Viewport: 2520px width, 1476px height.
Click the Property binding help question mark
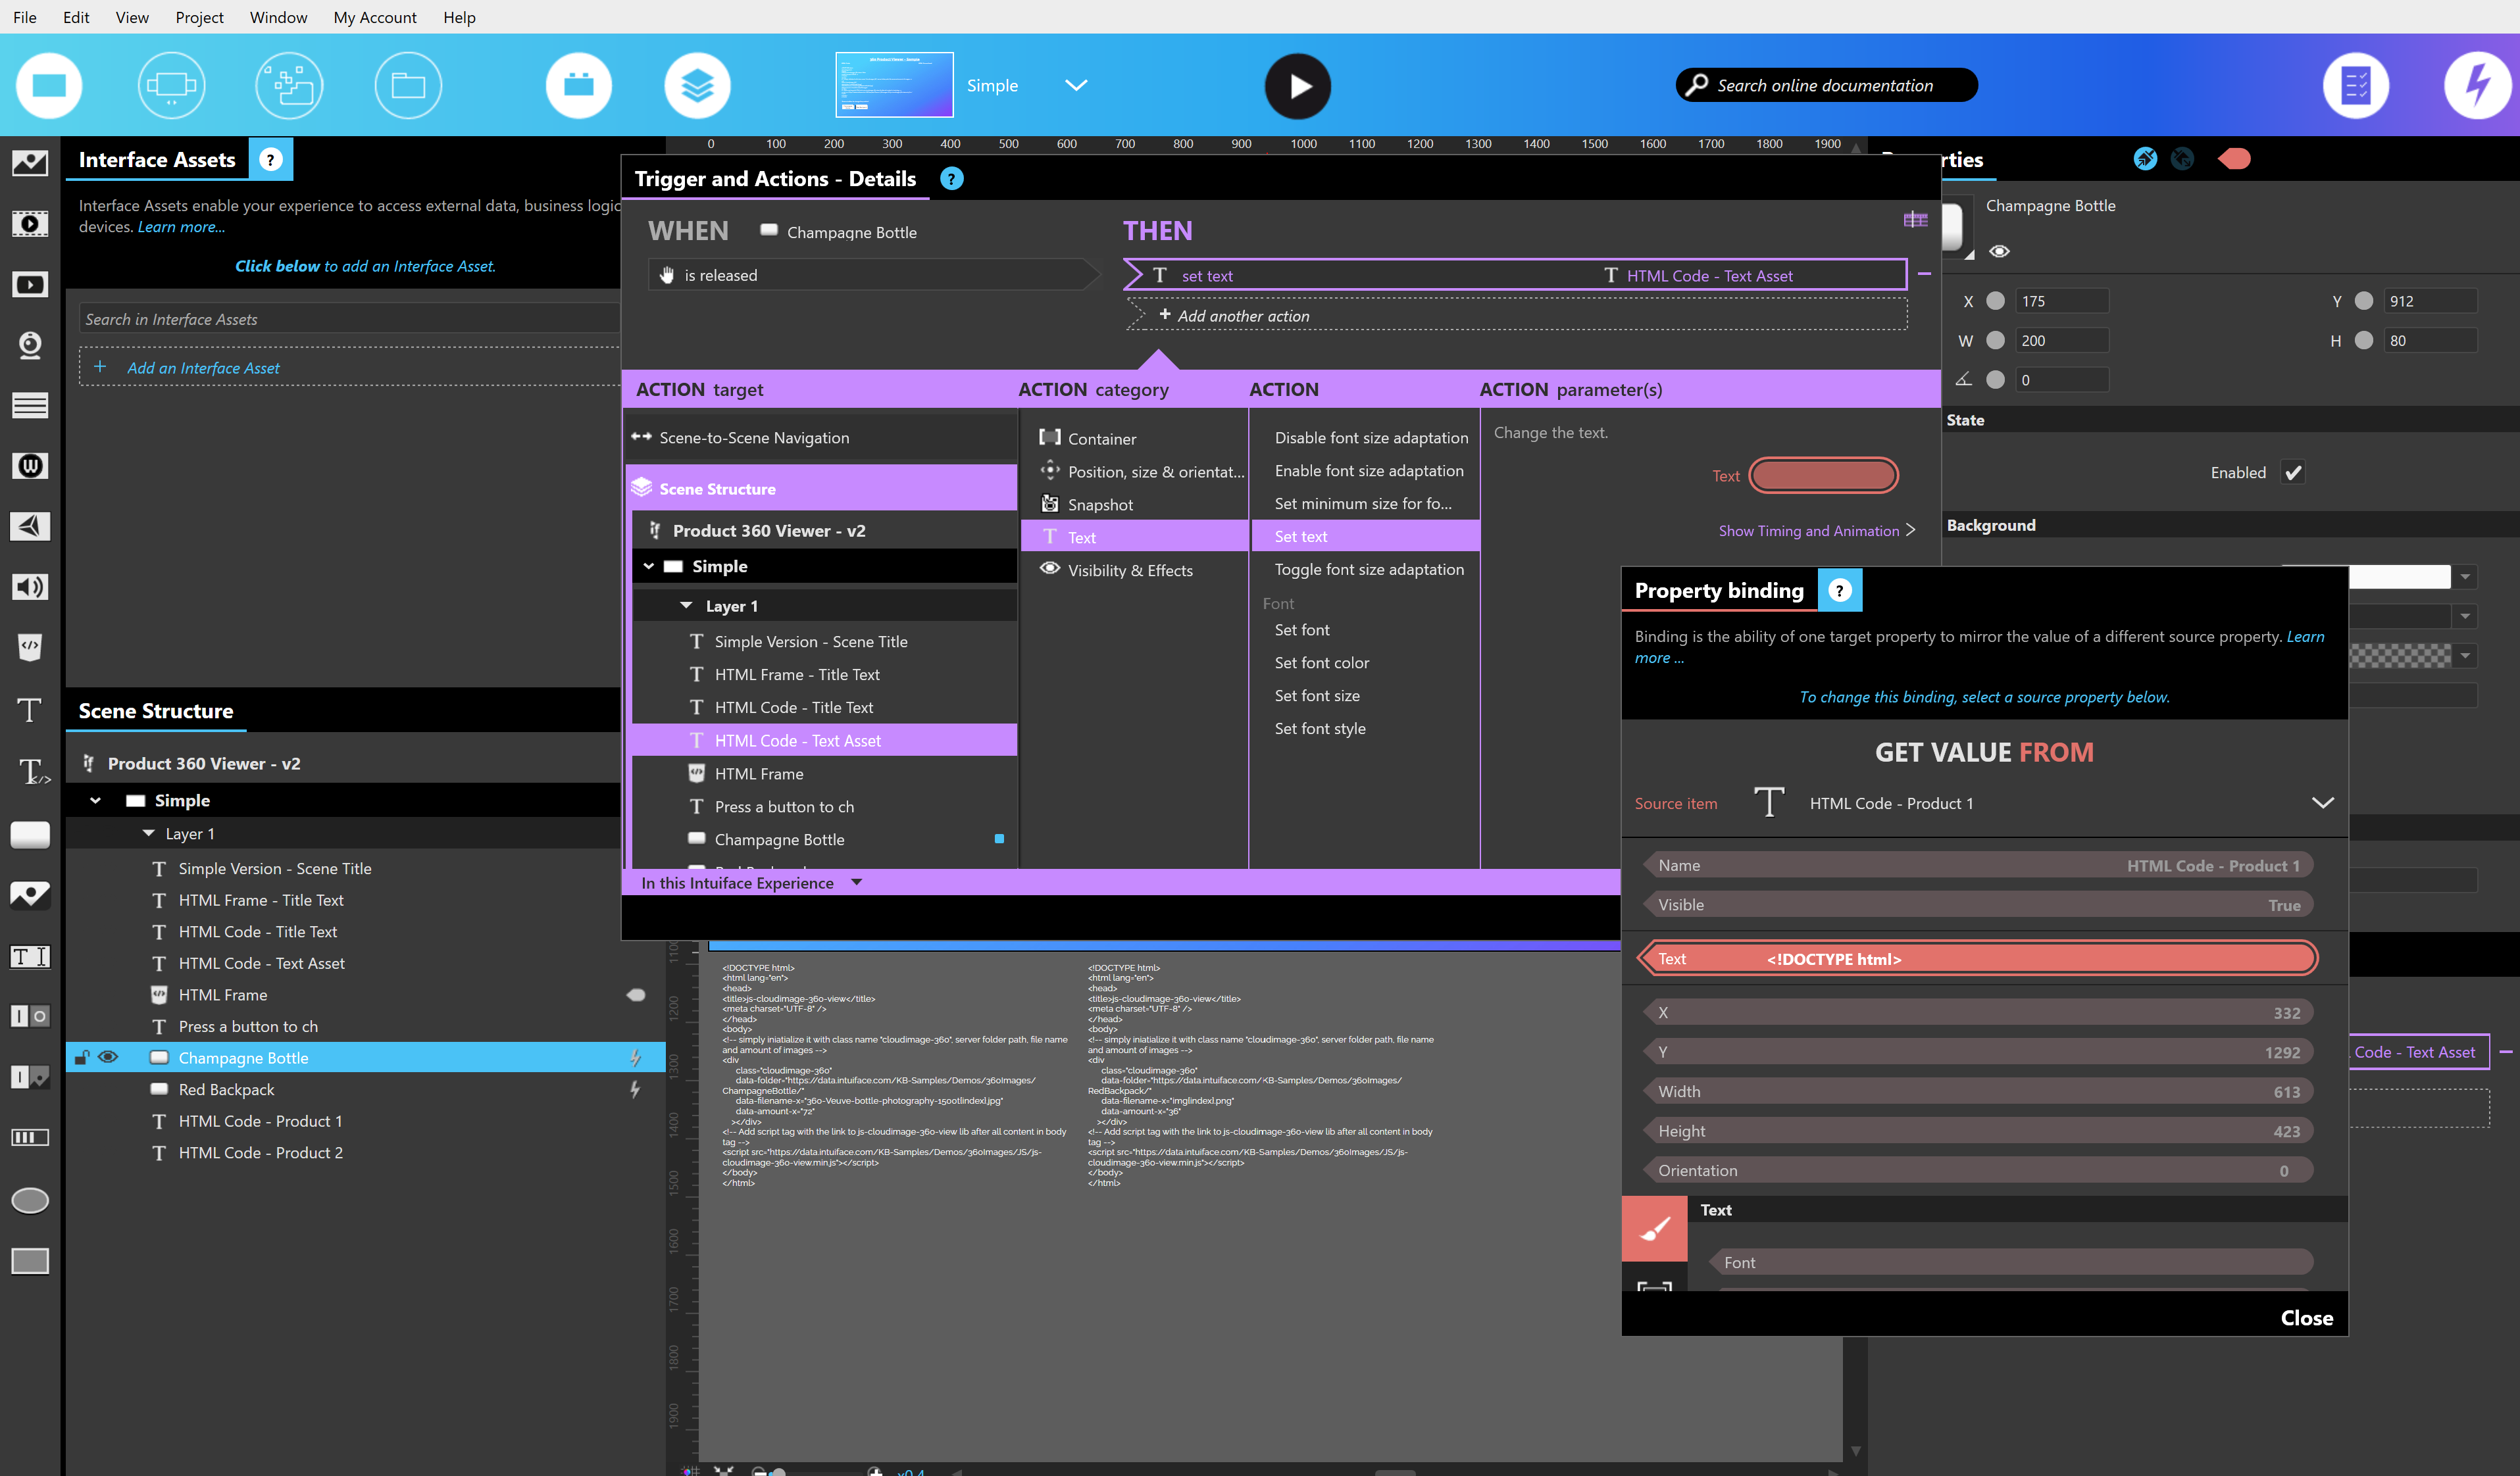(x=1839, y=590)
